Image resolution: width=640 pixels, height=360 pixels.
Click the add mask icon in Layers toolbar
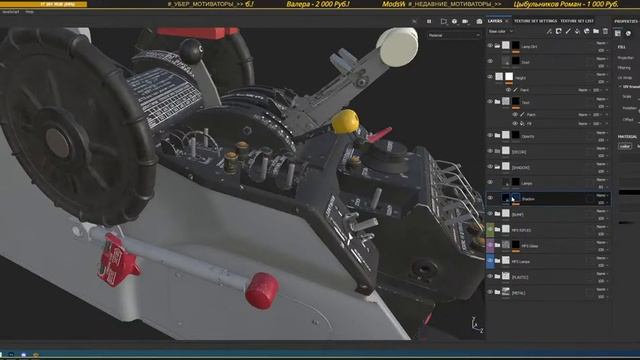coord(559,31)
